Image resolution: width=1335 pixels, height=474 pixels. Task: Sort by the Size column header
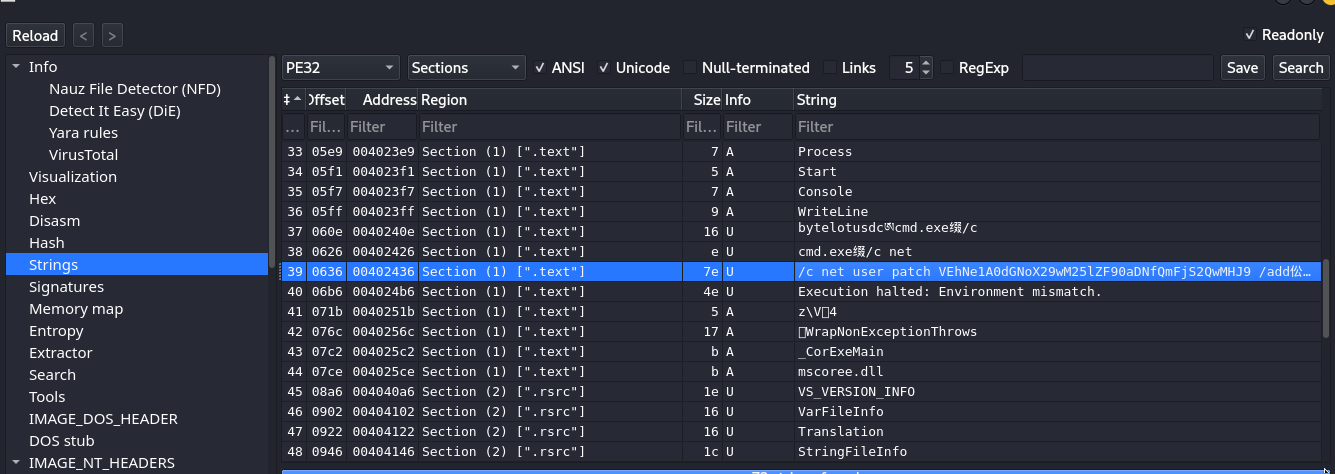coord(701,100)
